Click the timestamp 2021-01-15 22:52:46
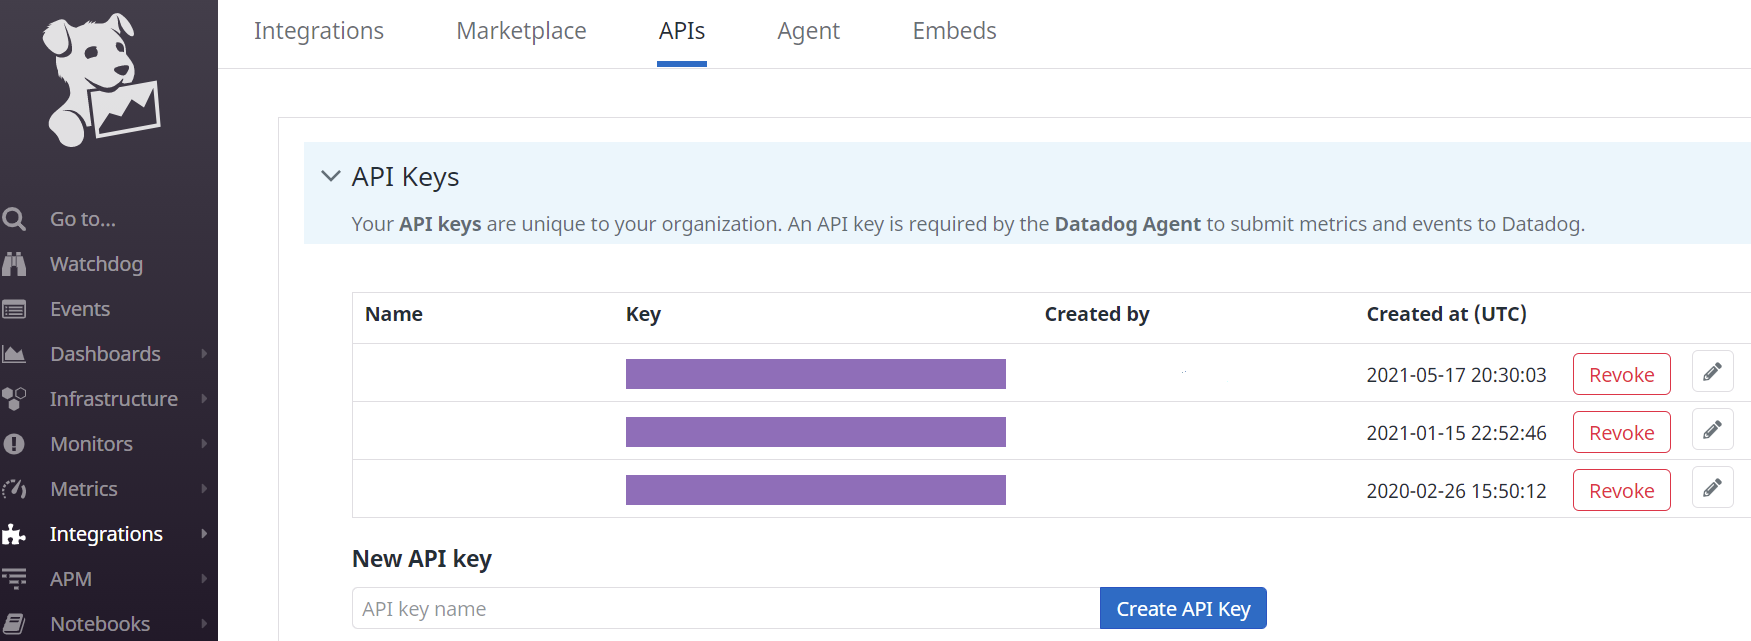 point(1456,433)
